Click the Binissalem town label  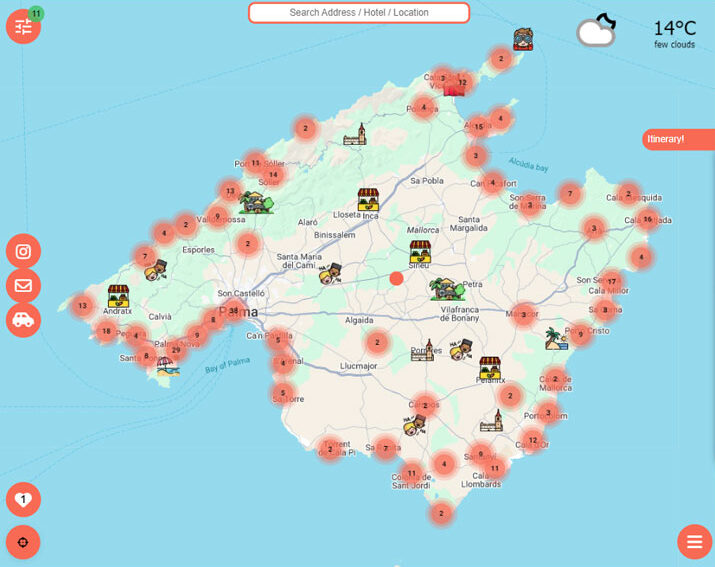click(x=334, y=235)
